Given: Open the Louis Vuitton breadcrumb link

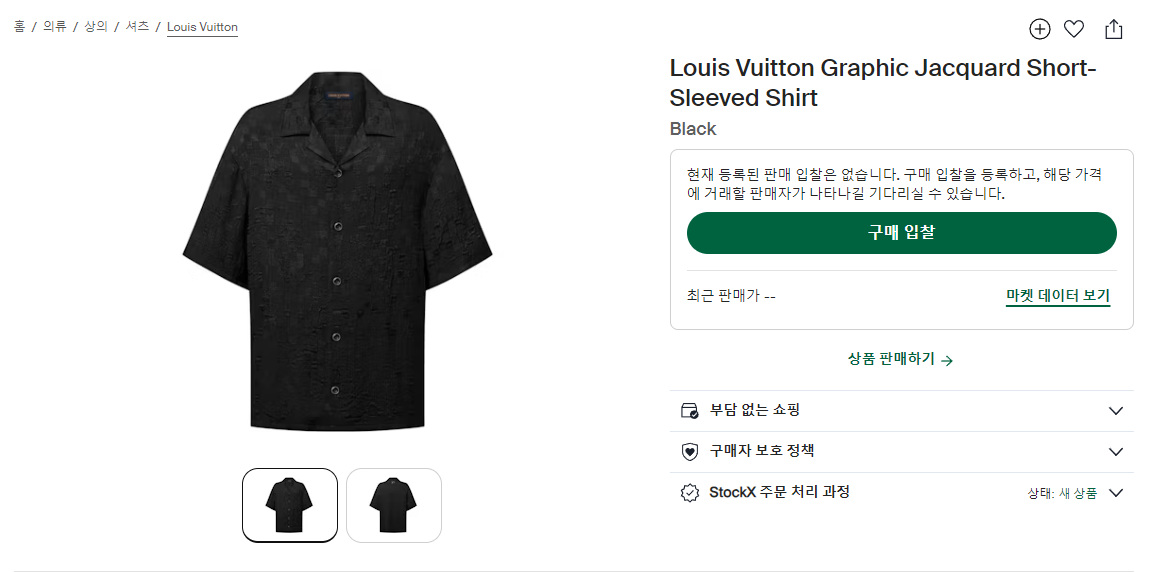Looking at the screenshot, I should 202,27.
